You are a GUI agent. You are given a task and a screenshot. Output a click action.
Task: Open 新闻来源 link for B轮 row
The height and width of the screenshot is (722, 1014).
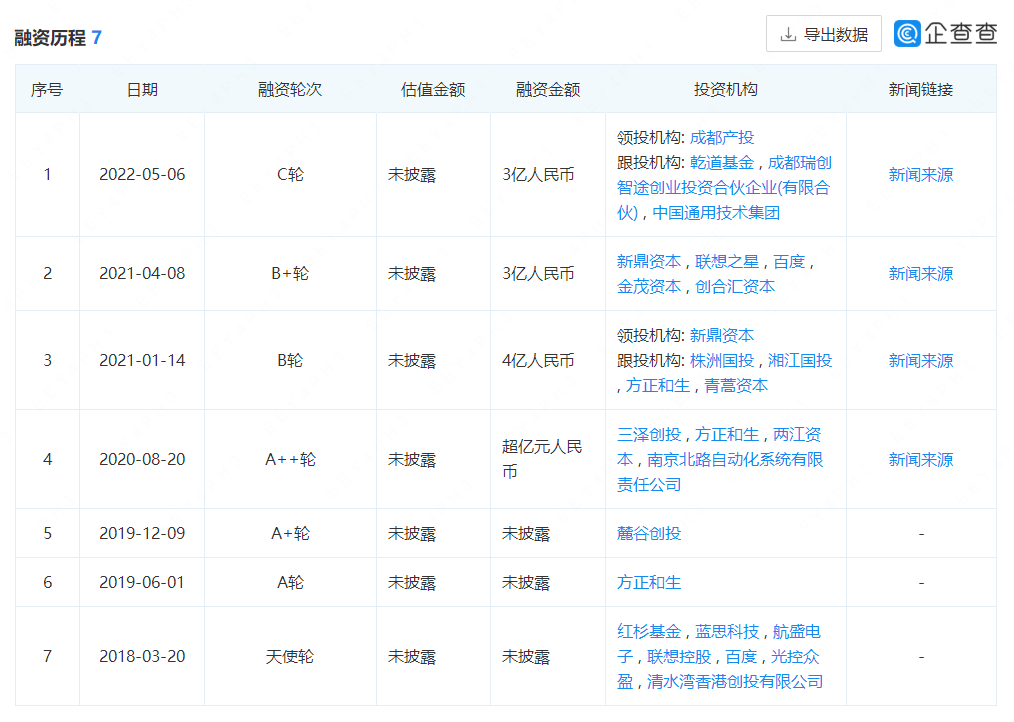(920, 360)
